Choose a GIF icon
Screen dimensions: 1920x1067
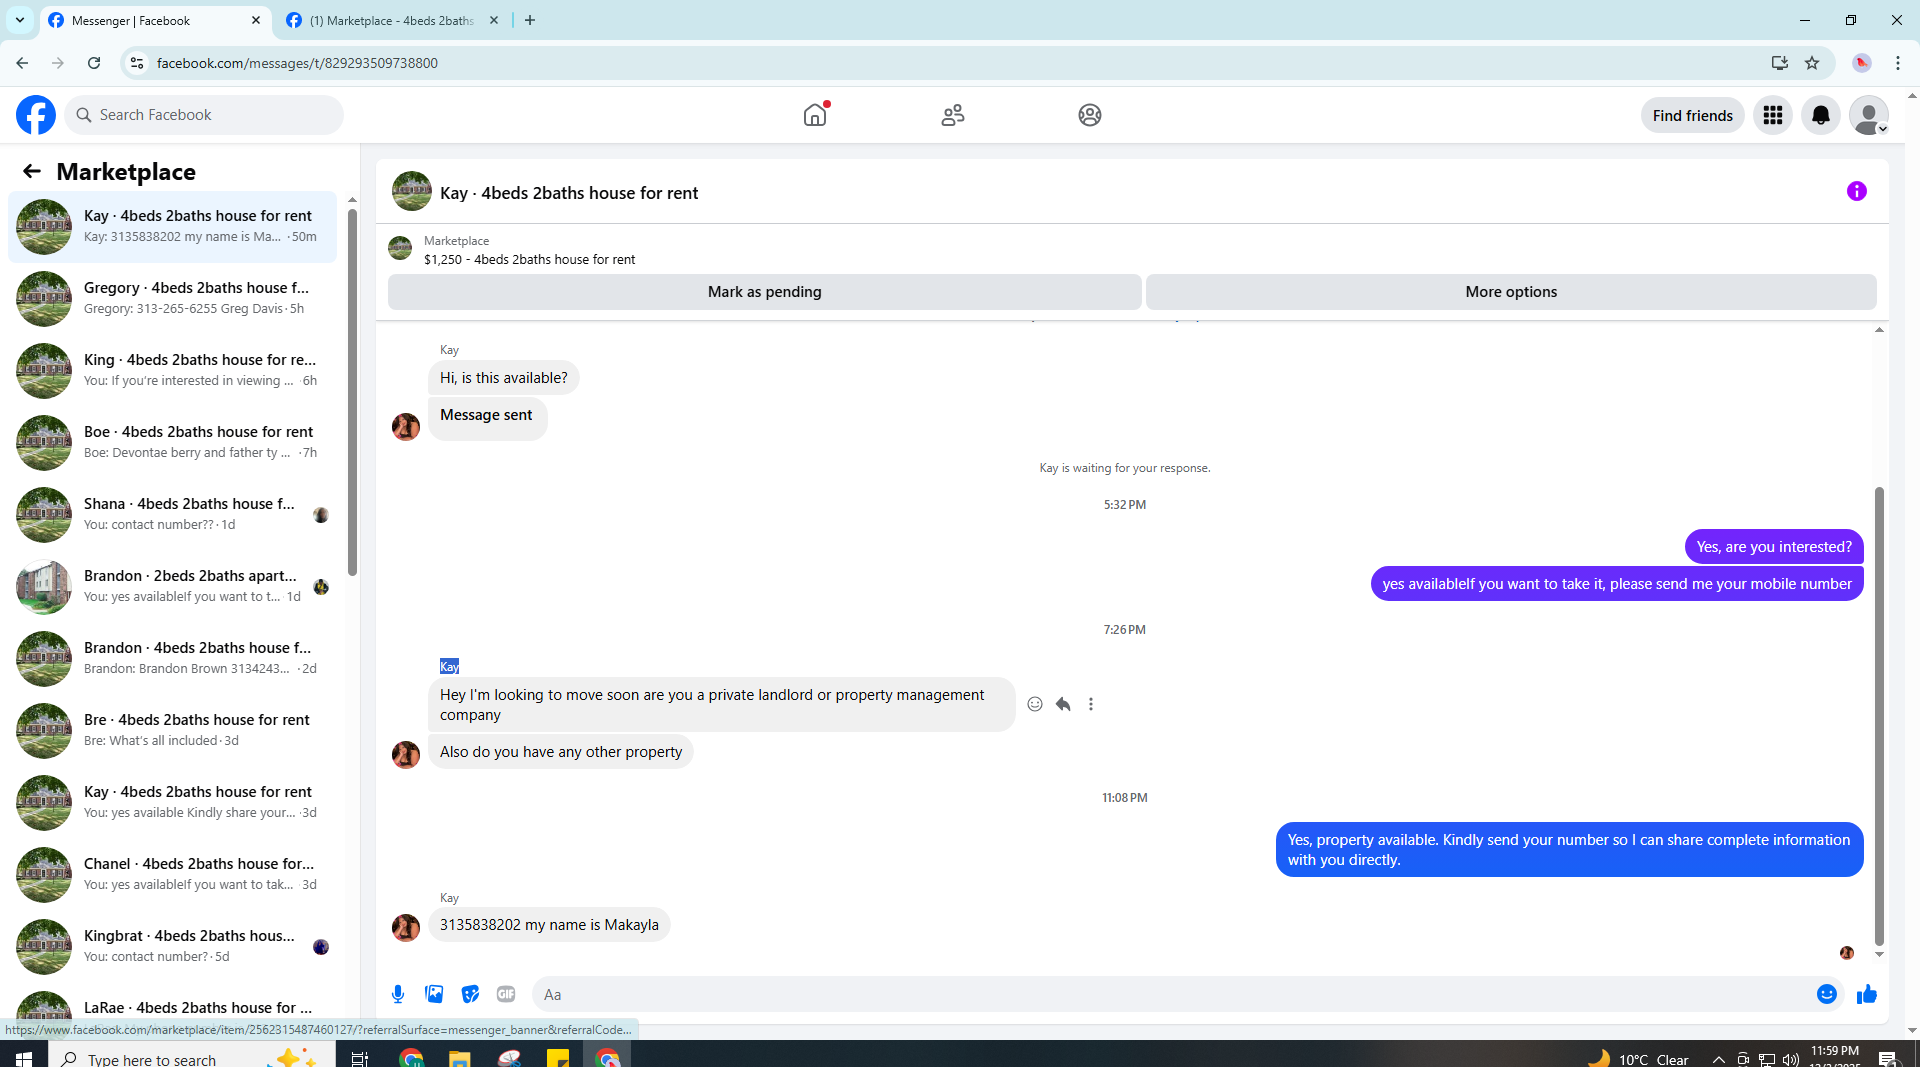pos(506,994)
